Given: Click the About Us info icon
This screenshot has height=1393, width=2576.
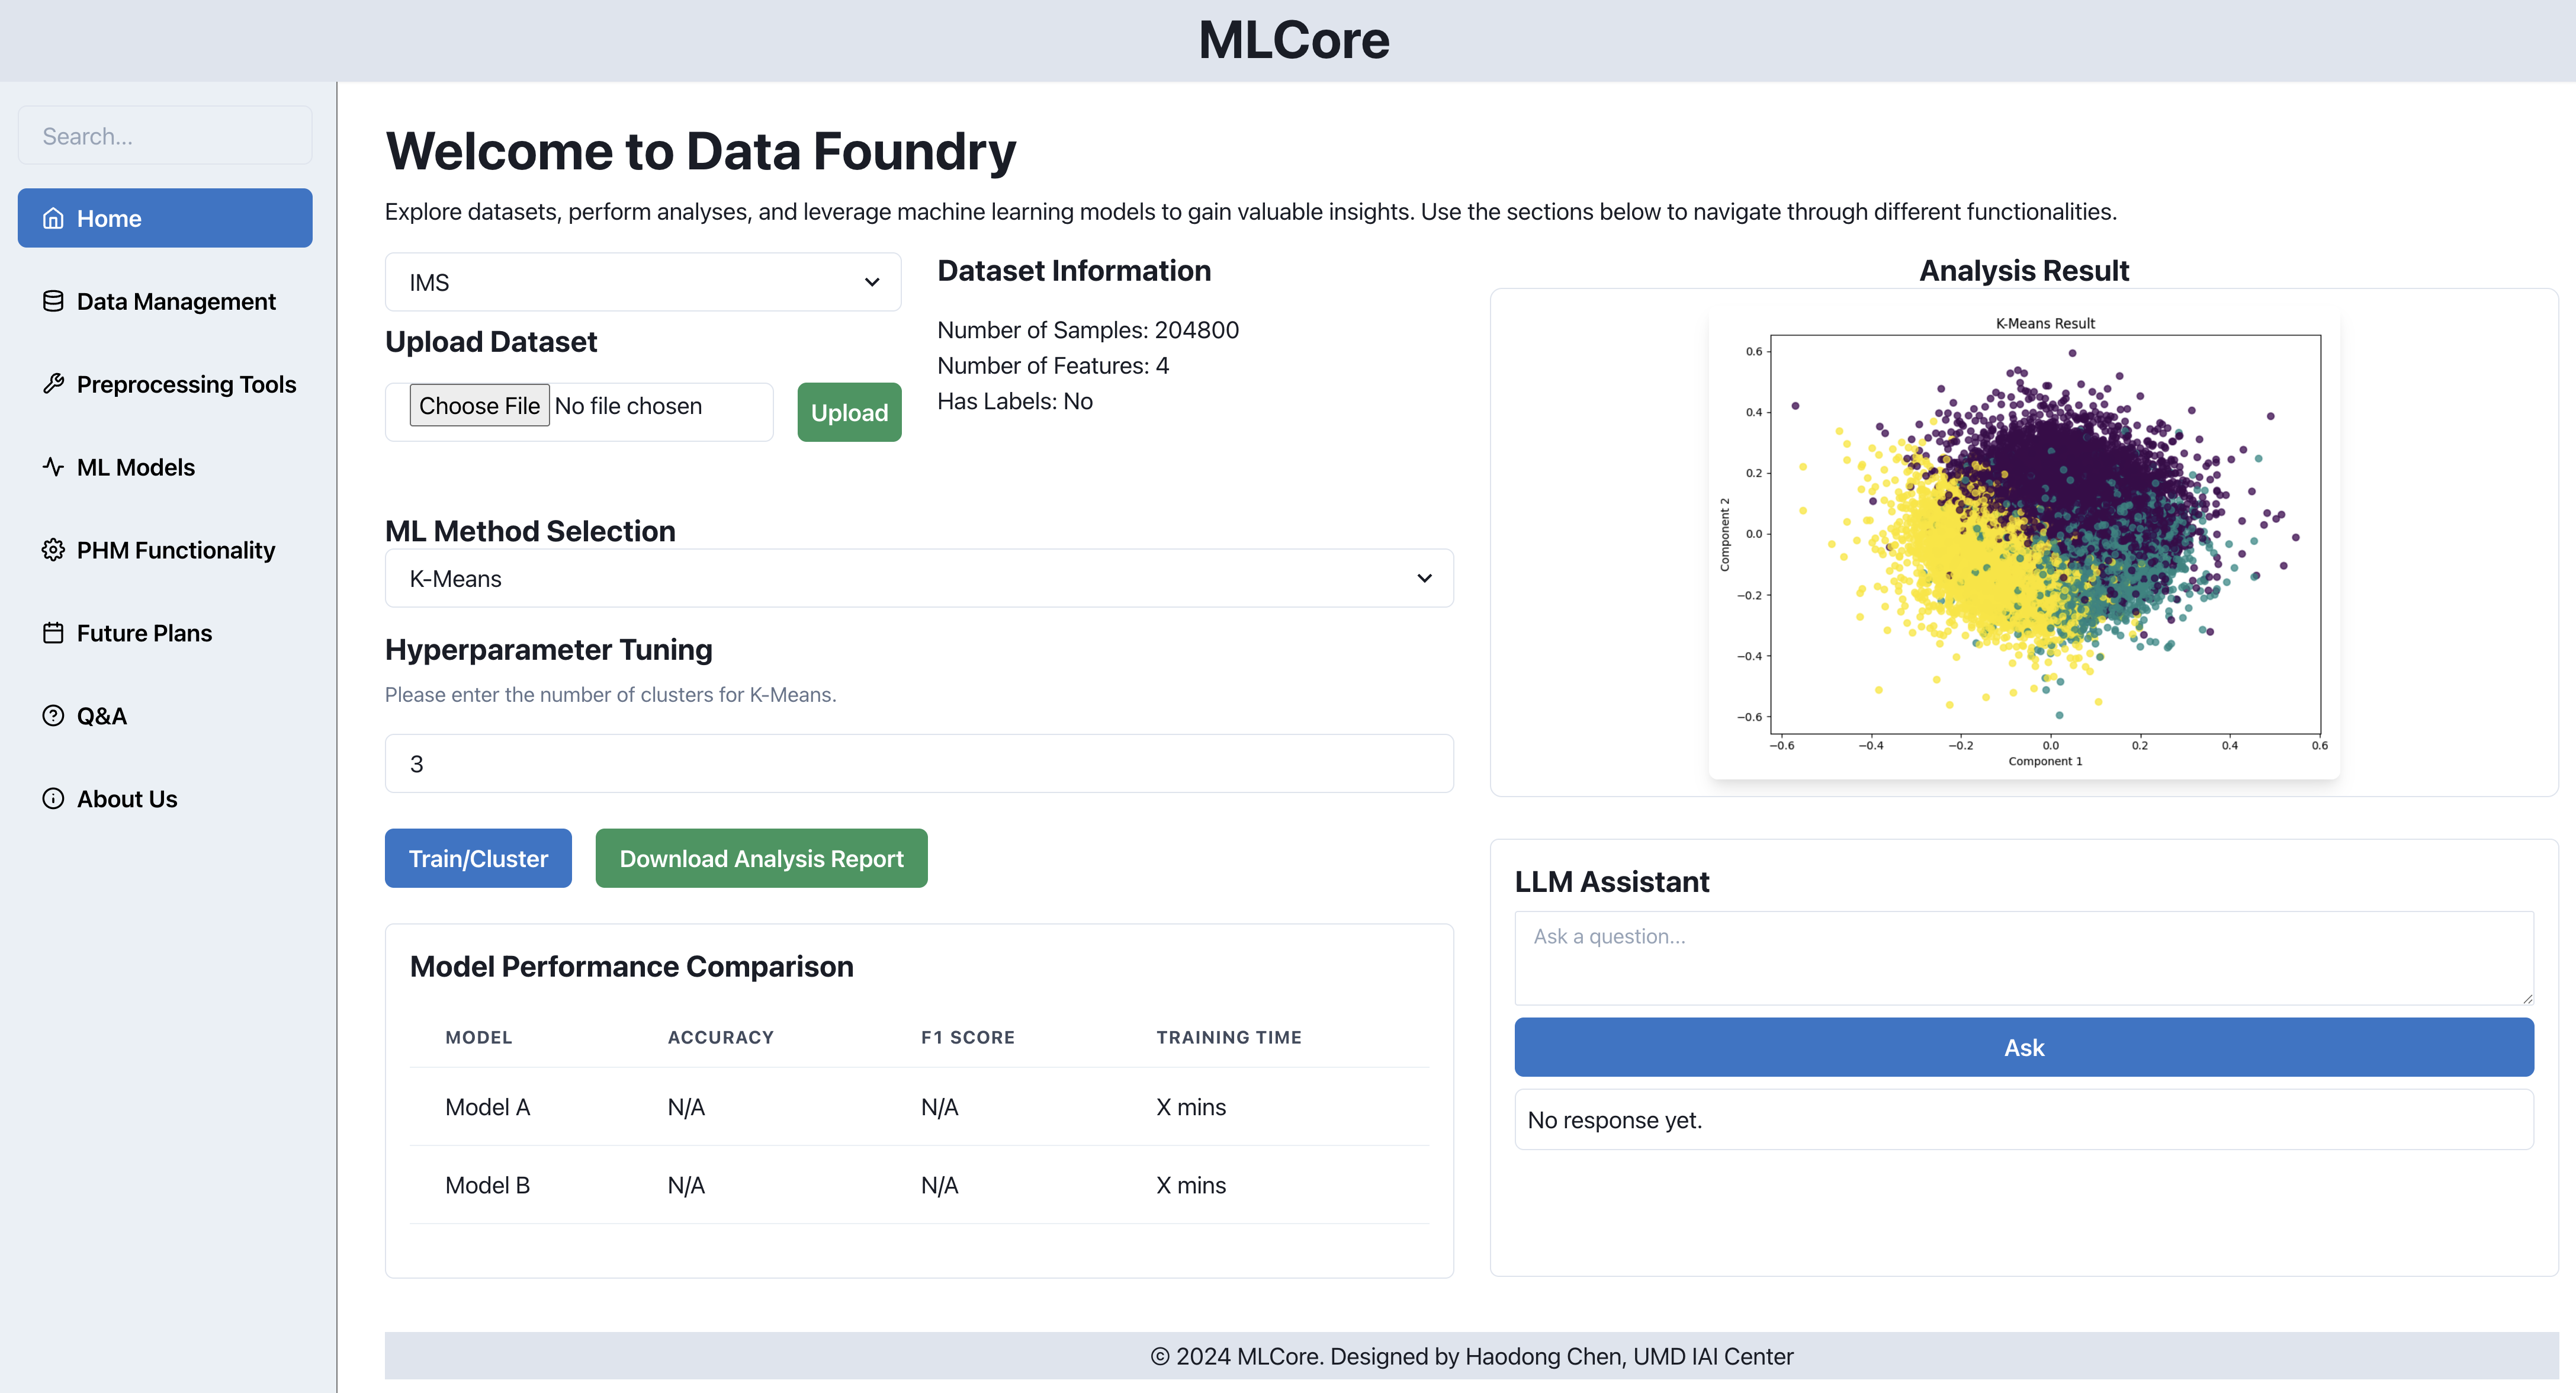Looking at the screenshot, I should pyautogui.click(x=53, y=799).
